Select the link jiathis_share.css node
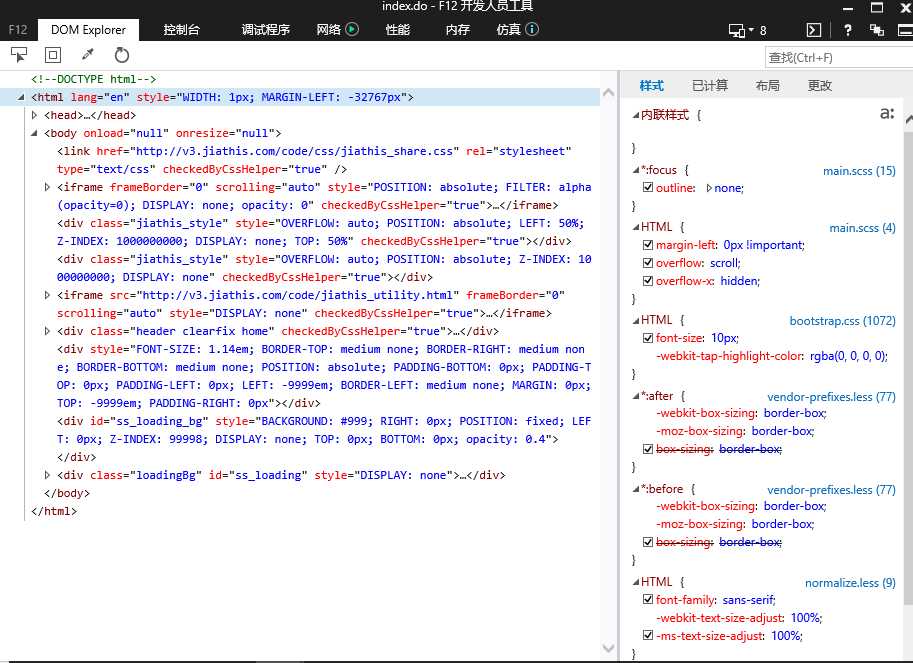The height and width of the screenshot is (663, 913). tap(314, 160)
